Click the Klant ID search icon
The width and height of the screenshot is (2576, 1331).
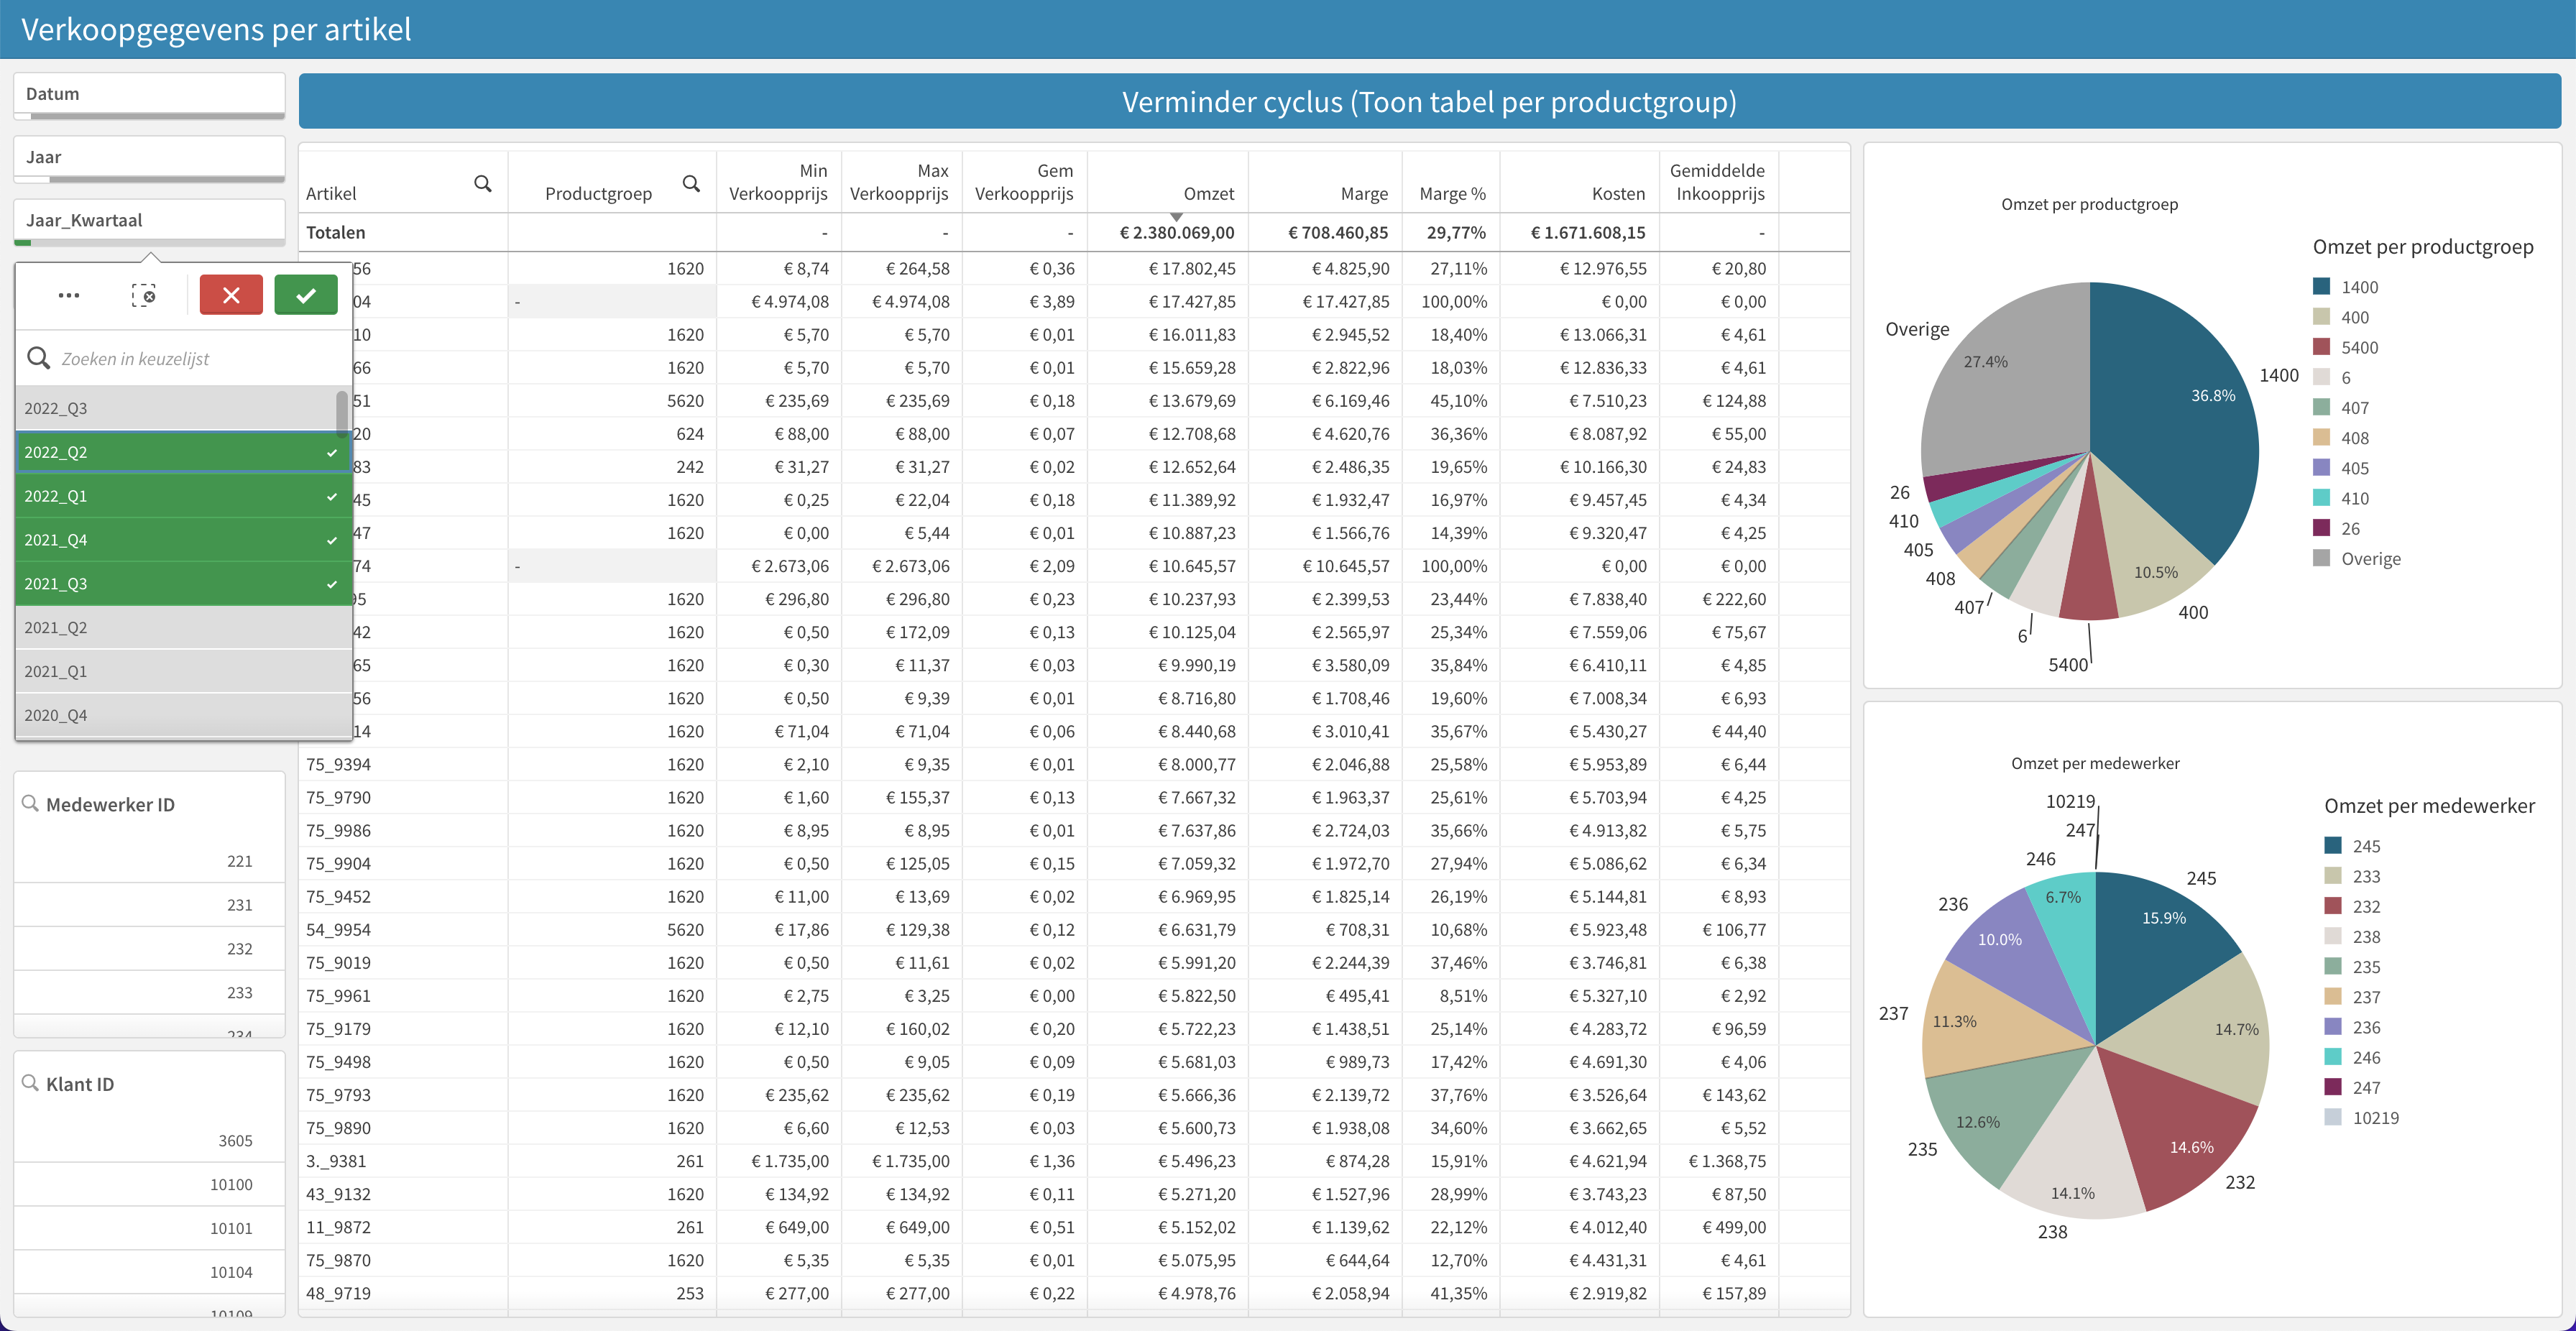pyautogui.click(x=30, y=1083)
